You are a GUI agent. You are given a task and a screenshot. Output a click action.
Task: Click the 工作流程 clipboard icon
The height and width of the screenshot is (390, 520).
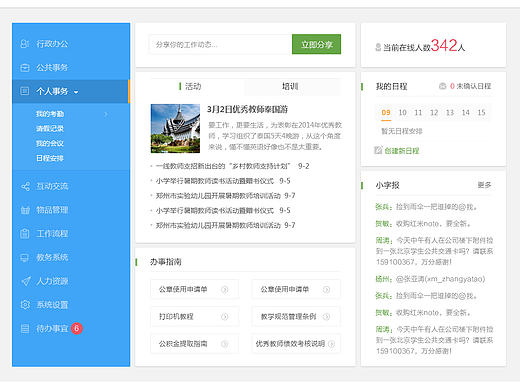pyautogui.click(x=25, y=234)
